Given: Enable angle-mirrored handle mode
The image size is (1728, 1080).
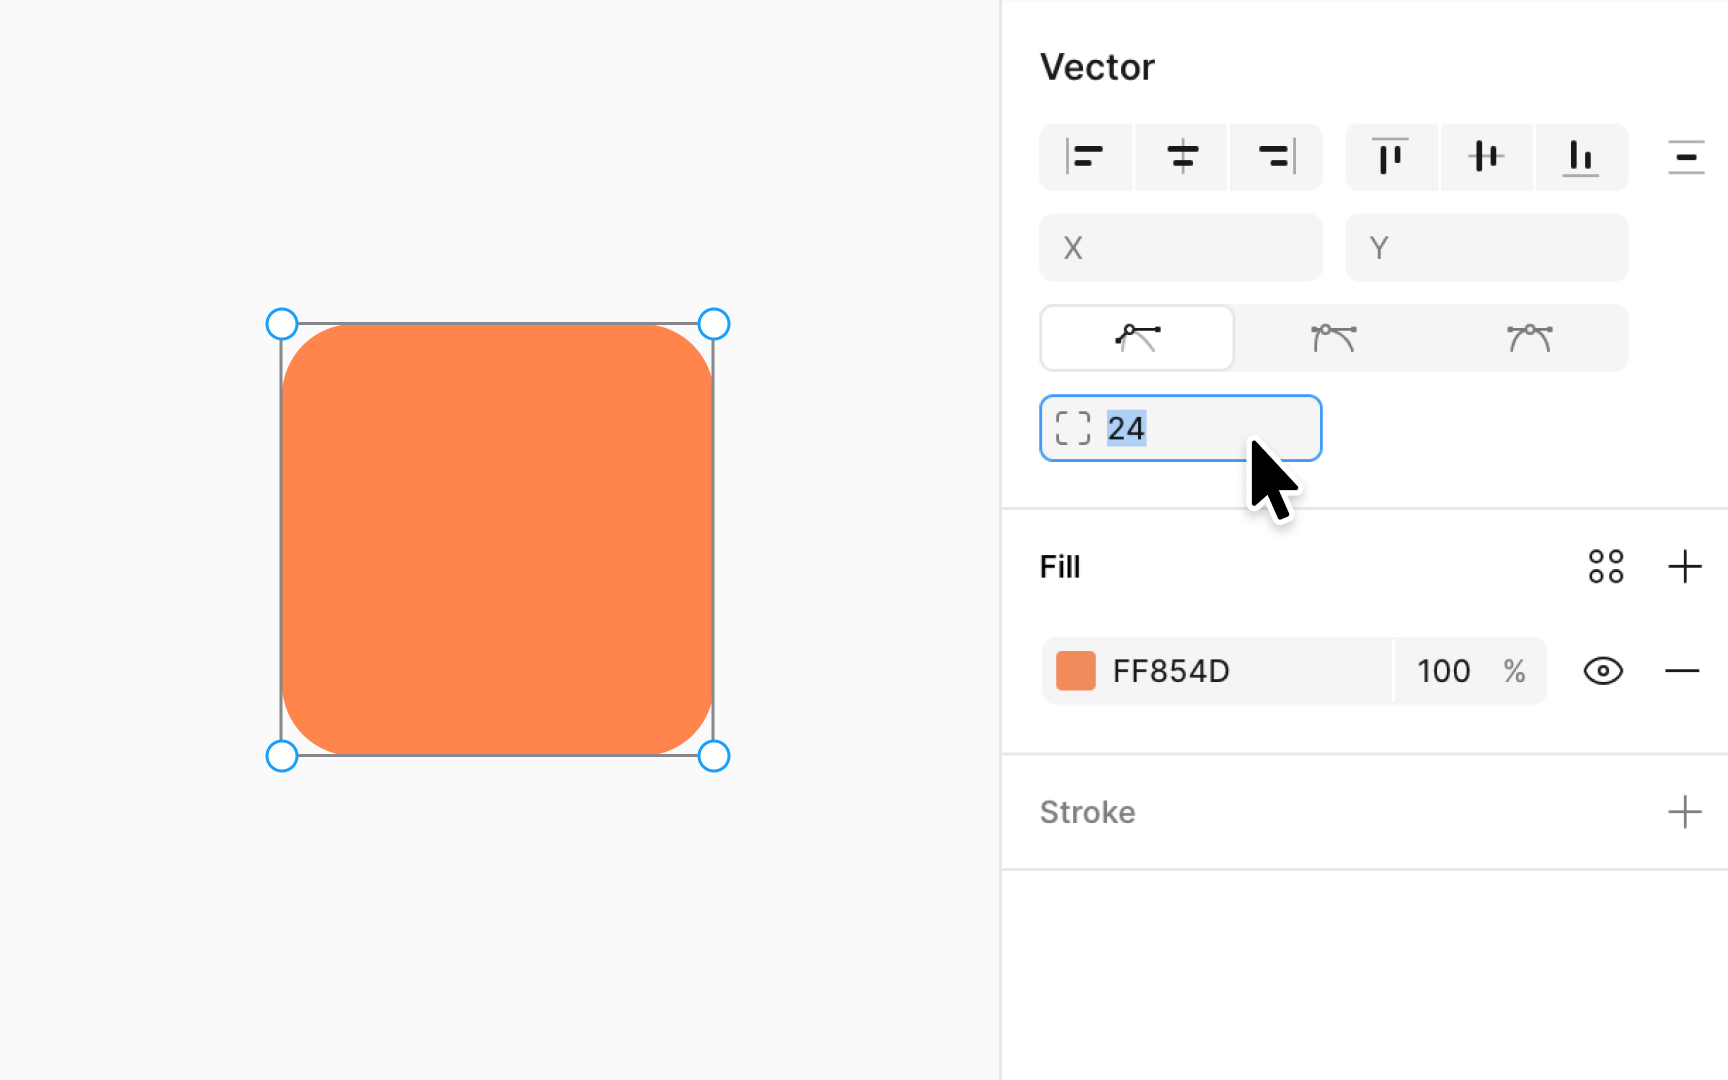Looking at the screenshot, I should pyautogui.click(x=1333, y=338).
